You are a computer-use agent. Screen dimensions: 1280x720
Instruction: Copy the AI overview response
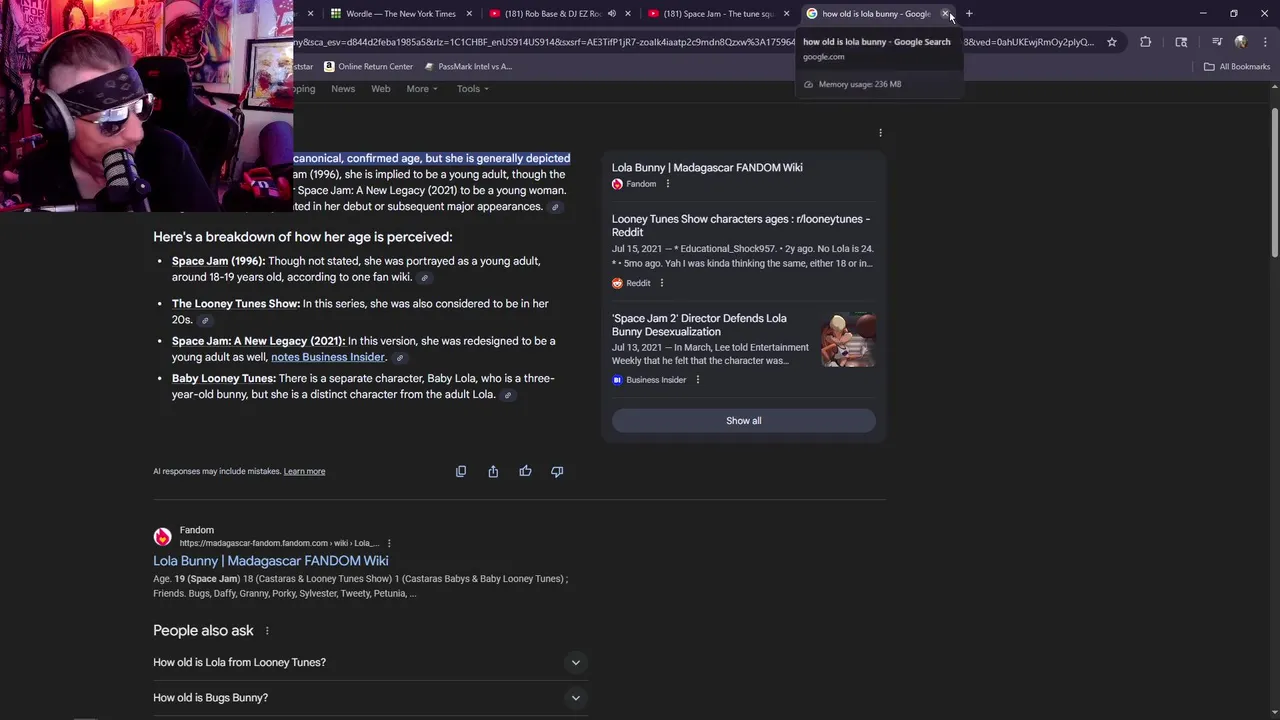(461, 471)
